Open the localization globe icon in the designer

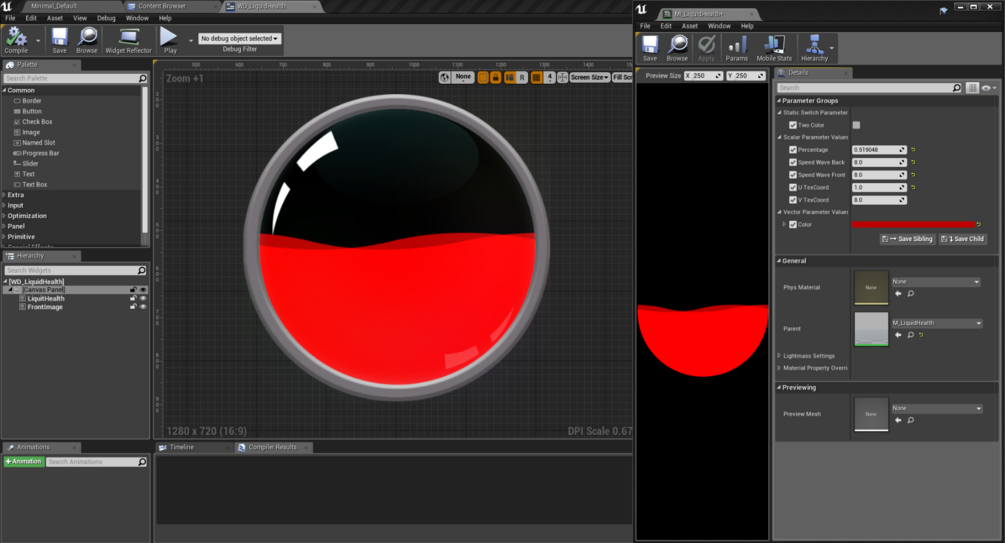(x=445, y=78)
